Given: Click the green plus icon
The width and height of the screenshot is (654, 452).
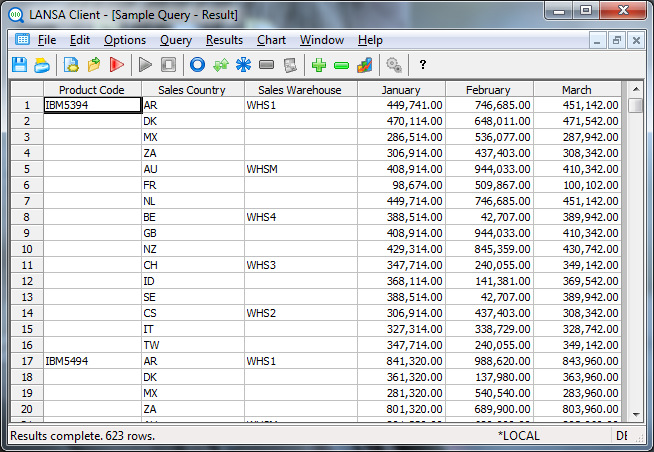Looking at the screenshot, I should (x=319, y=65).
